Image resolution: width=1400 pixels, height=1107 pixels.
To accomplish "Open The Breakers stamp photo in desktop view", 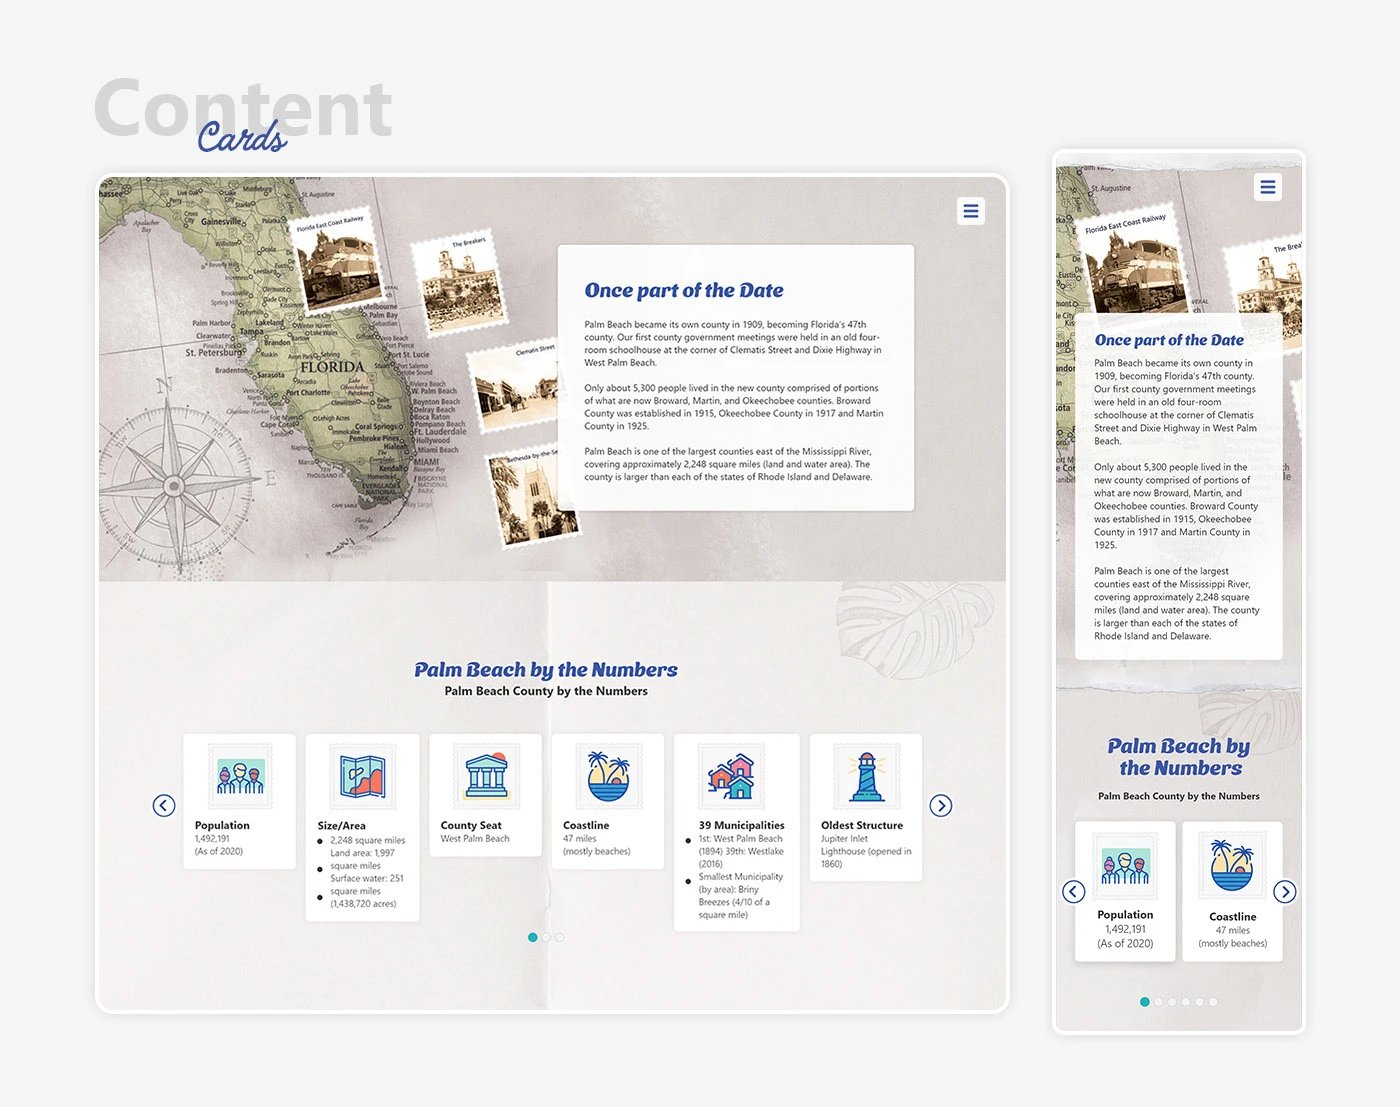I will point(460,281).
